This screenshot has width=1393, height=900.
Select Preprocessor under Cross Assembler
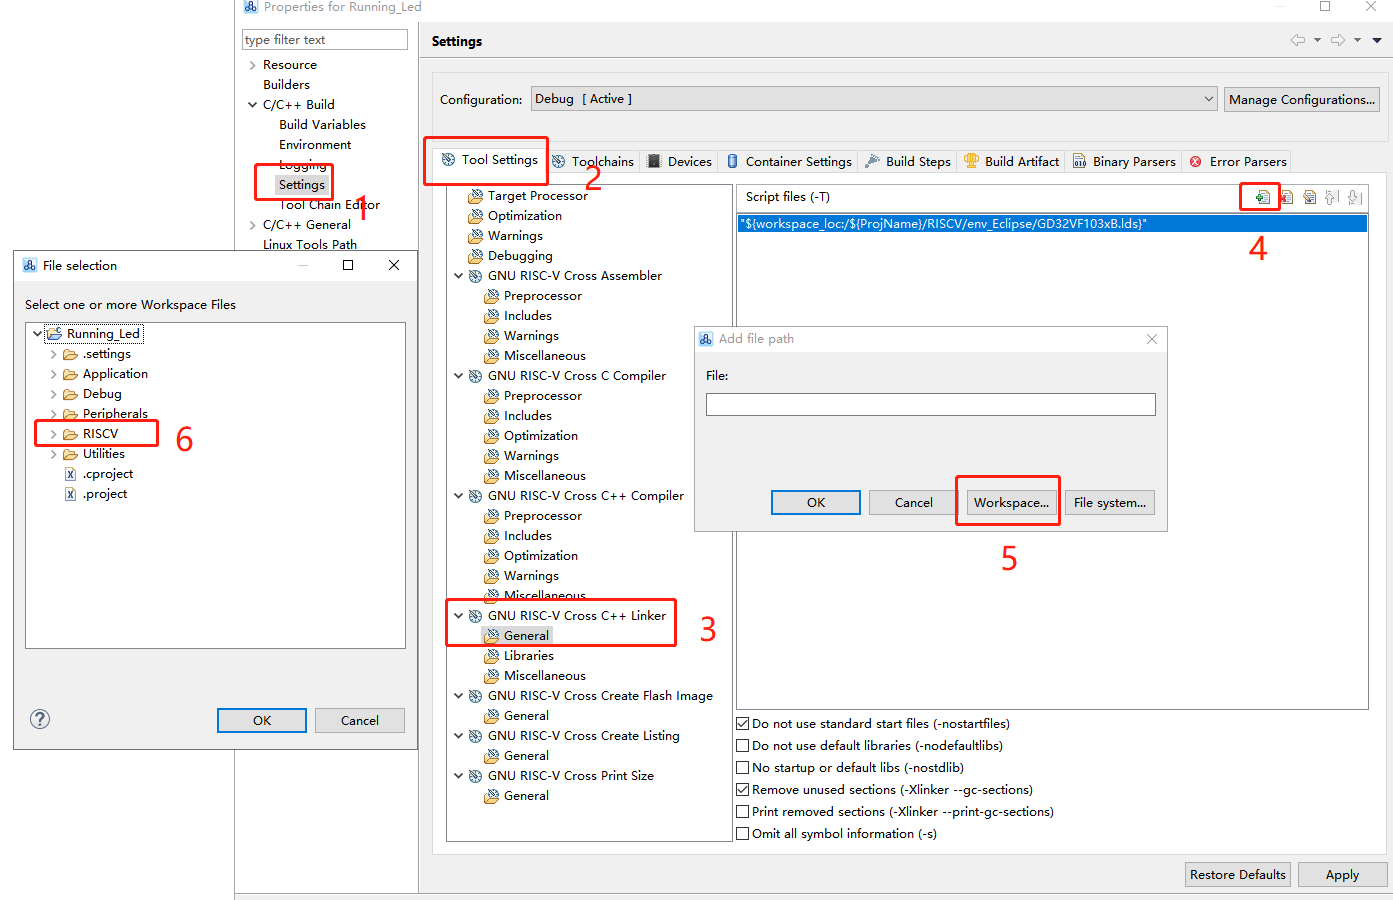click(543, 296)
